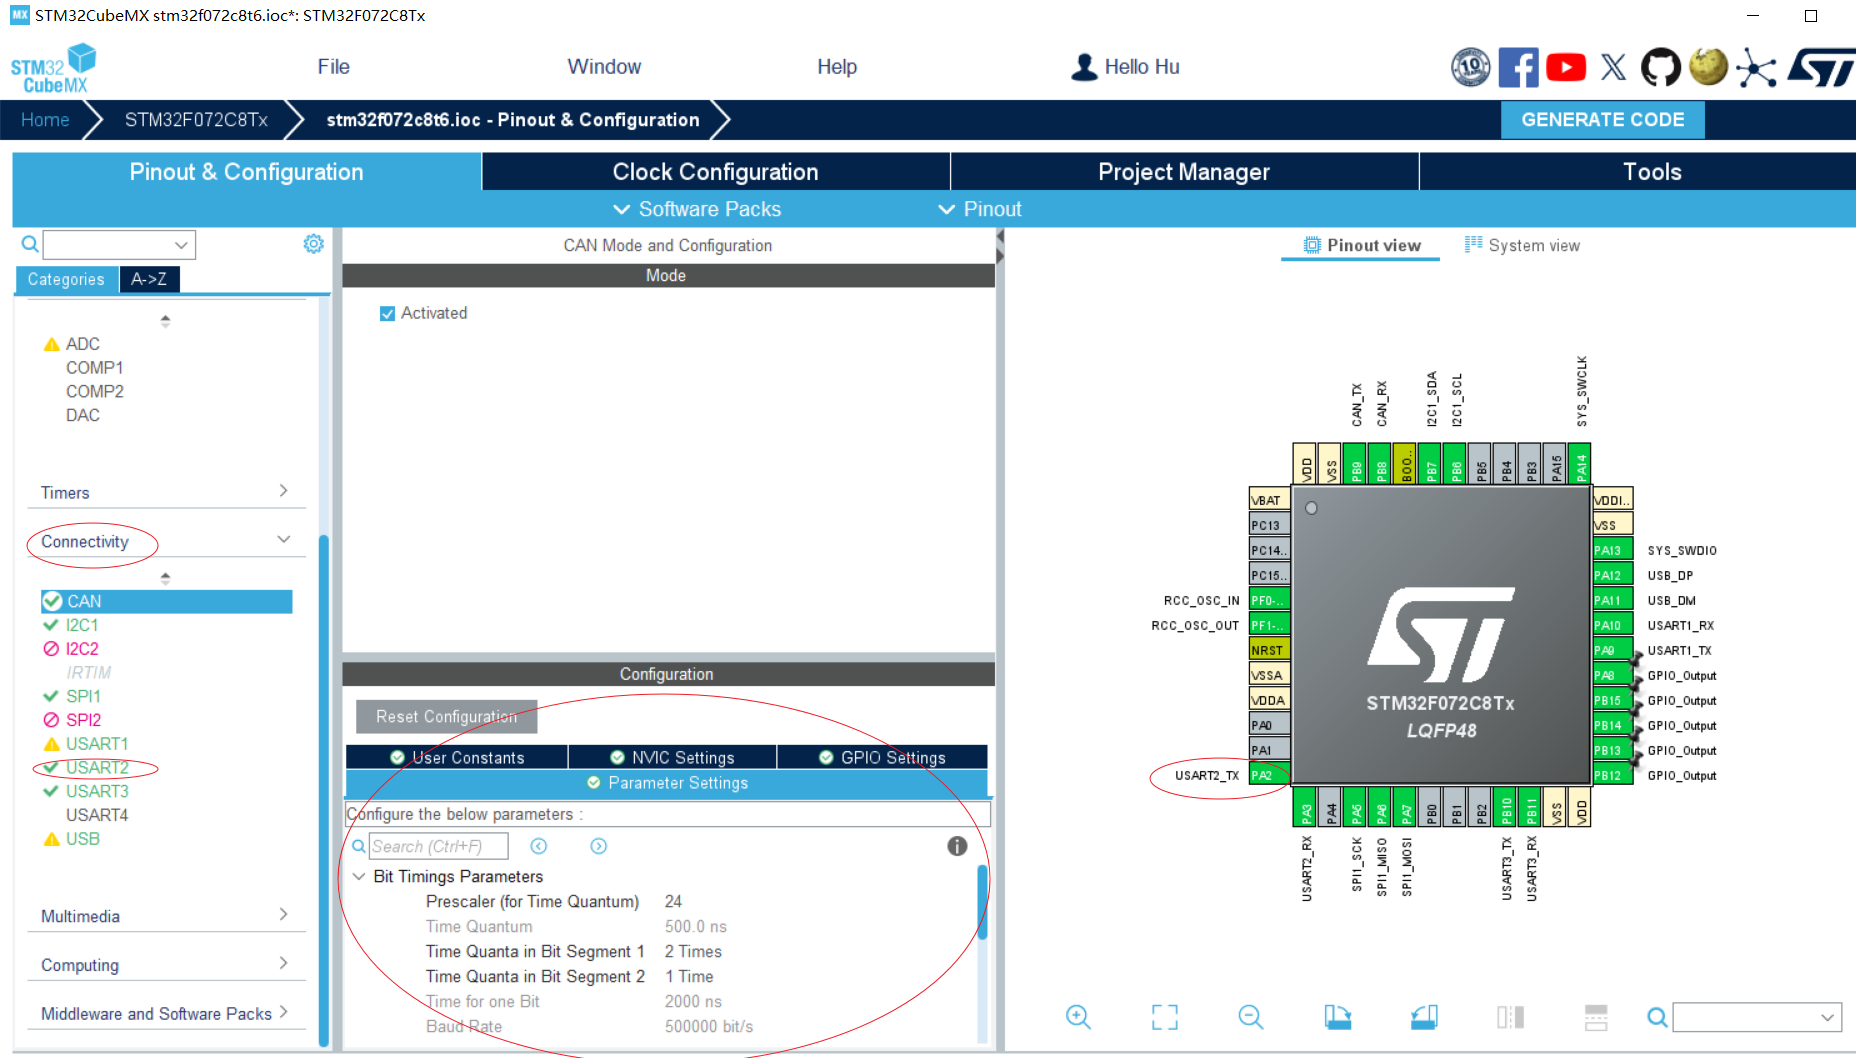The width and height of the screenshot is (1856, 1058).
Task: Click the fit-to-screen icon below the chip
Action: click(1165, 1017)
